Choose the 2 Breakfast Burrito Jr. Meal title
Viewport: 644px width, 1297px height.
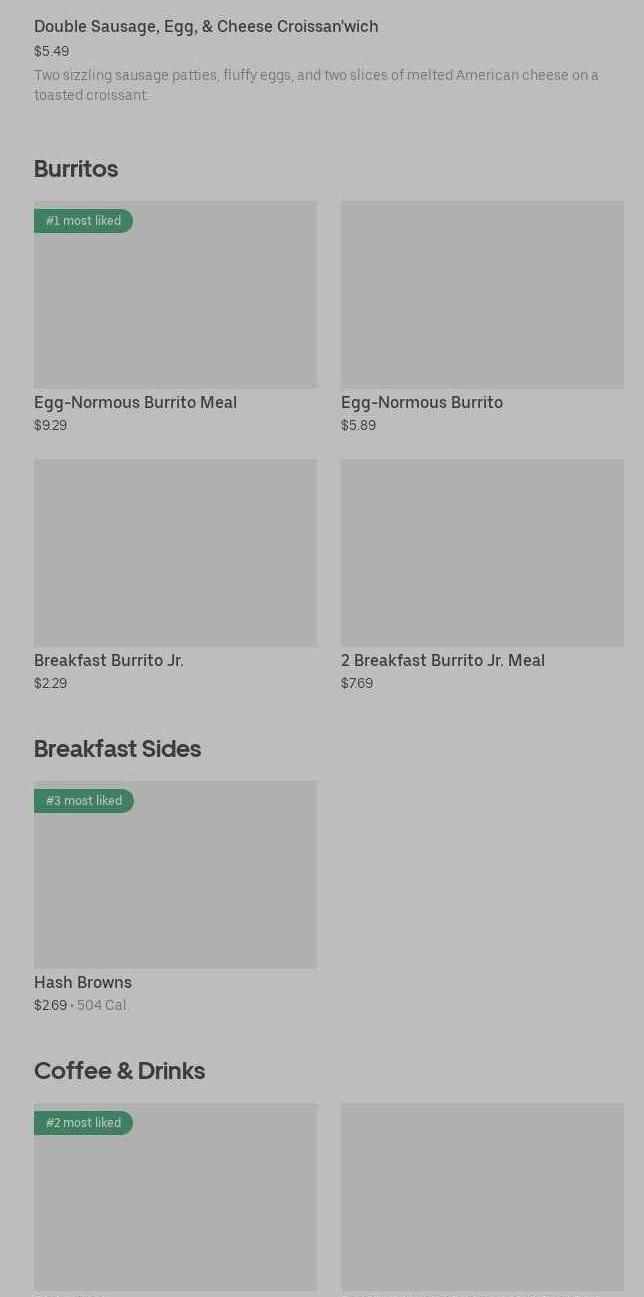442,660
